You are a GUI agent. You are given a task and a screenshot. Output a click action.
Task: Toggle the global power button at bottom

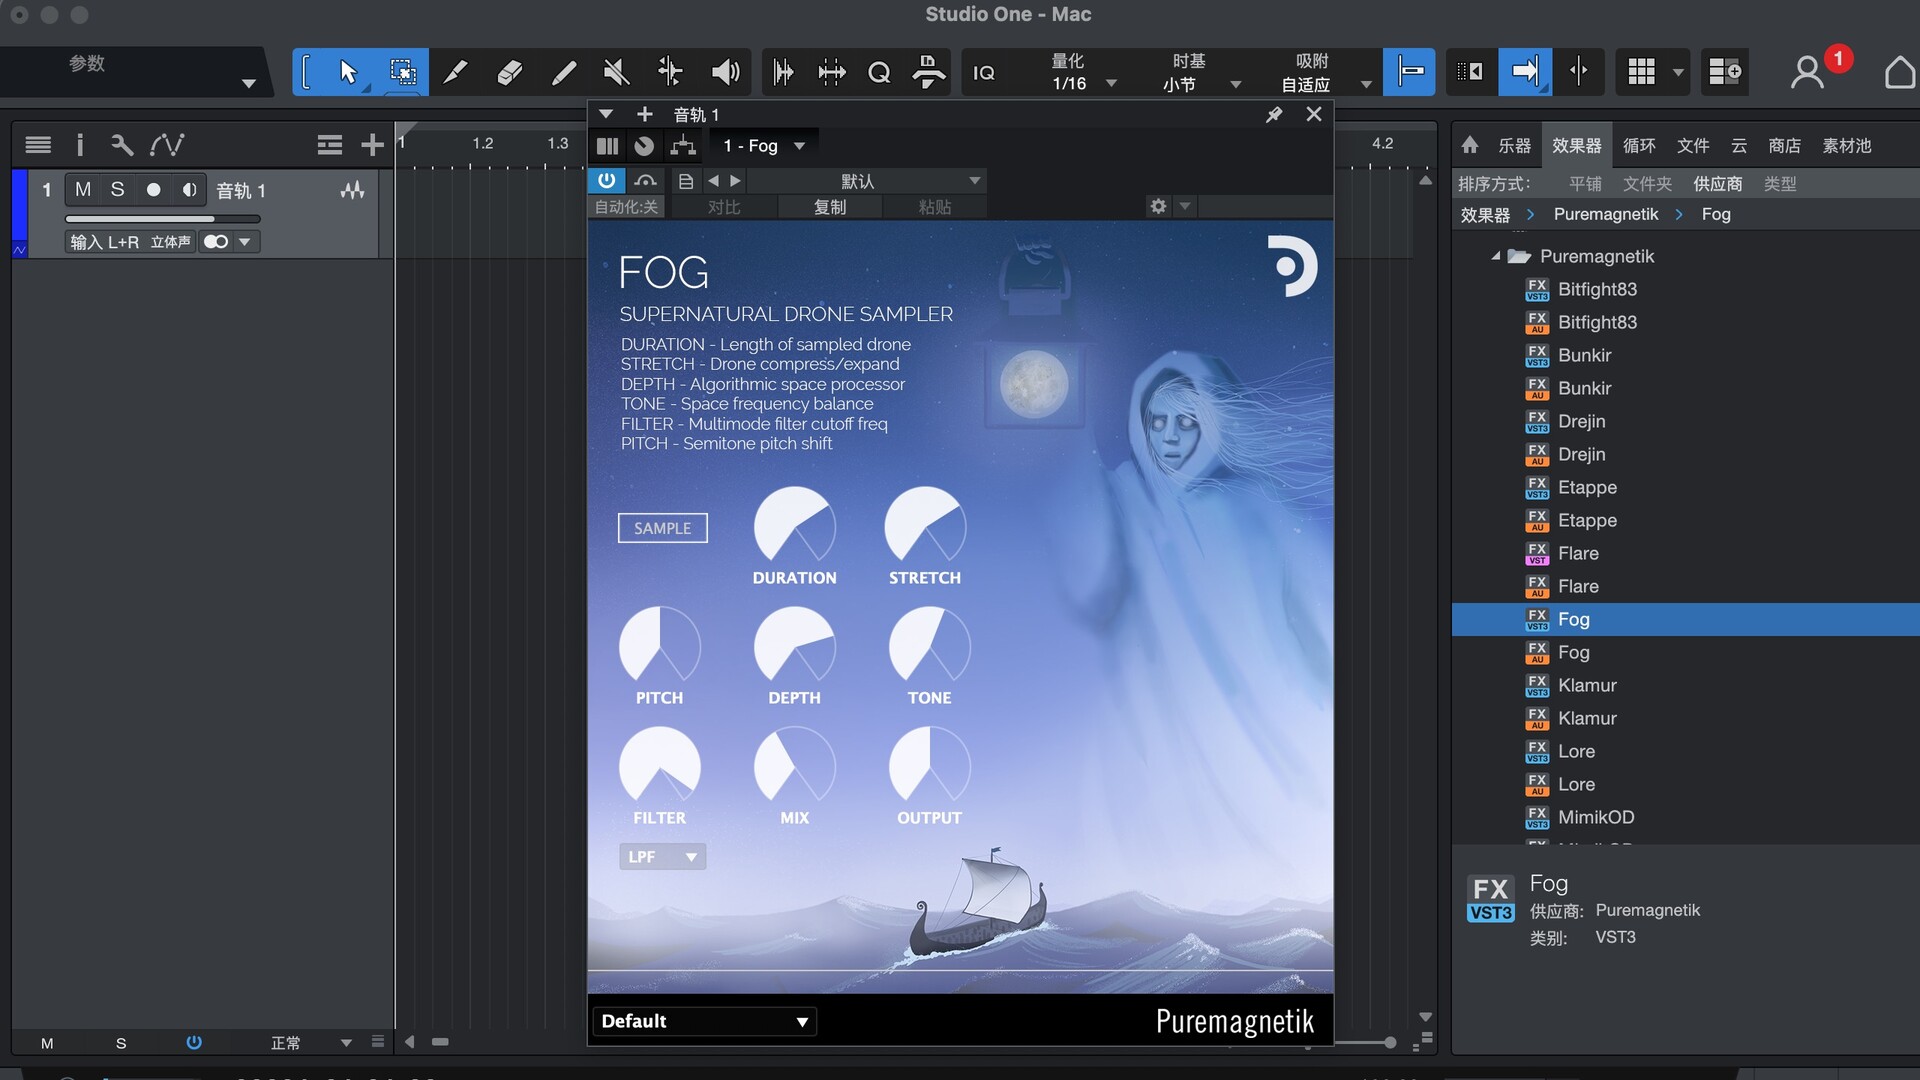click(x=194, y=1042)
